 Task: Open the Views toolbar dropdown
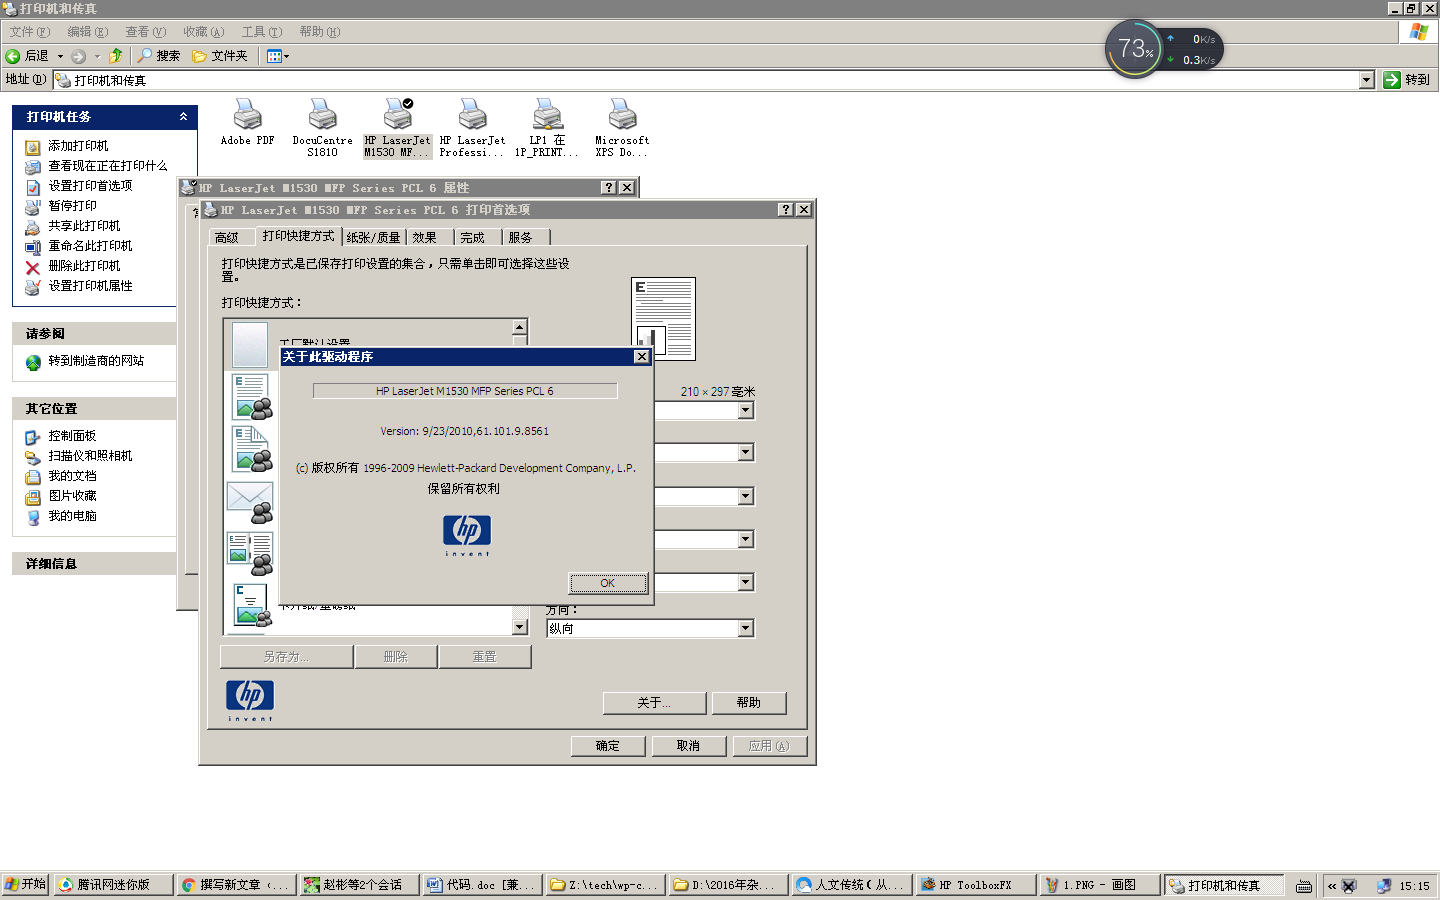click(278, 56)
